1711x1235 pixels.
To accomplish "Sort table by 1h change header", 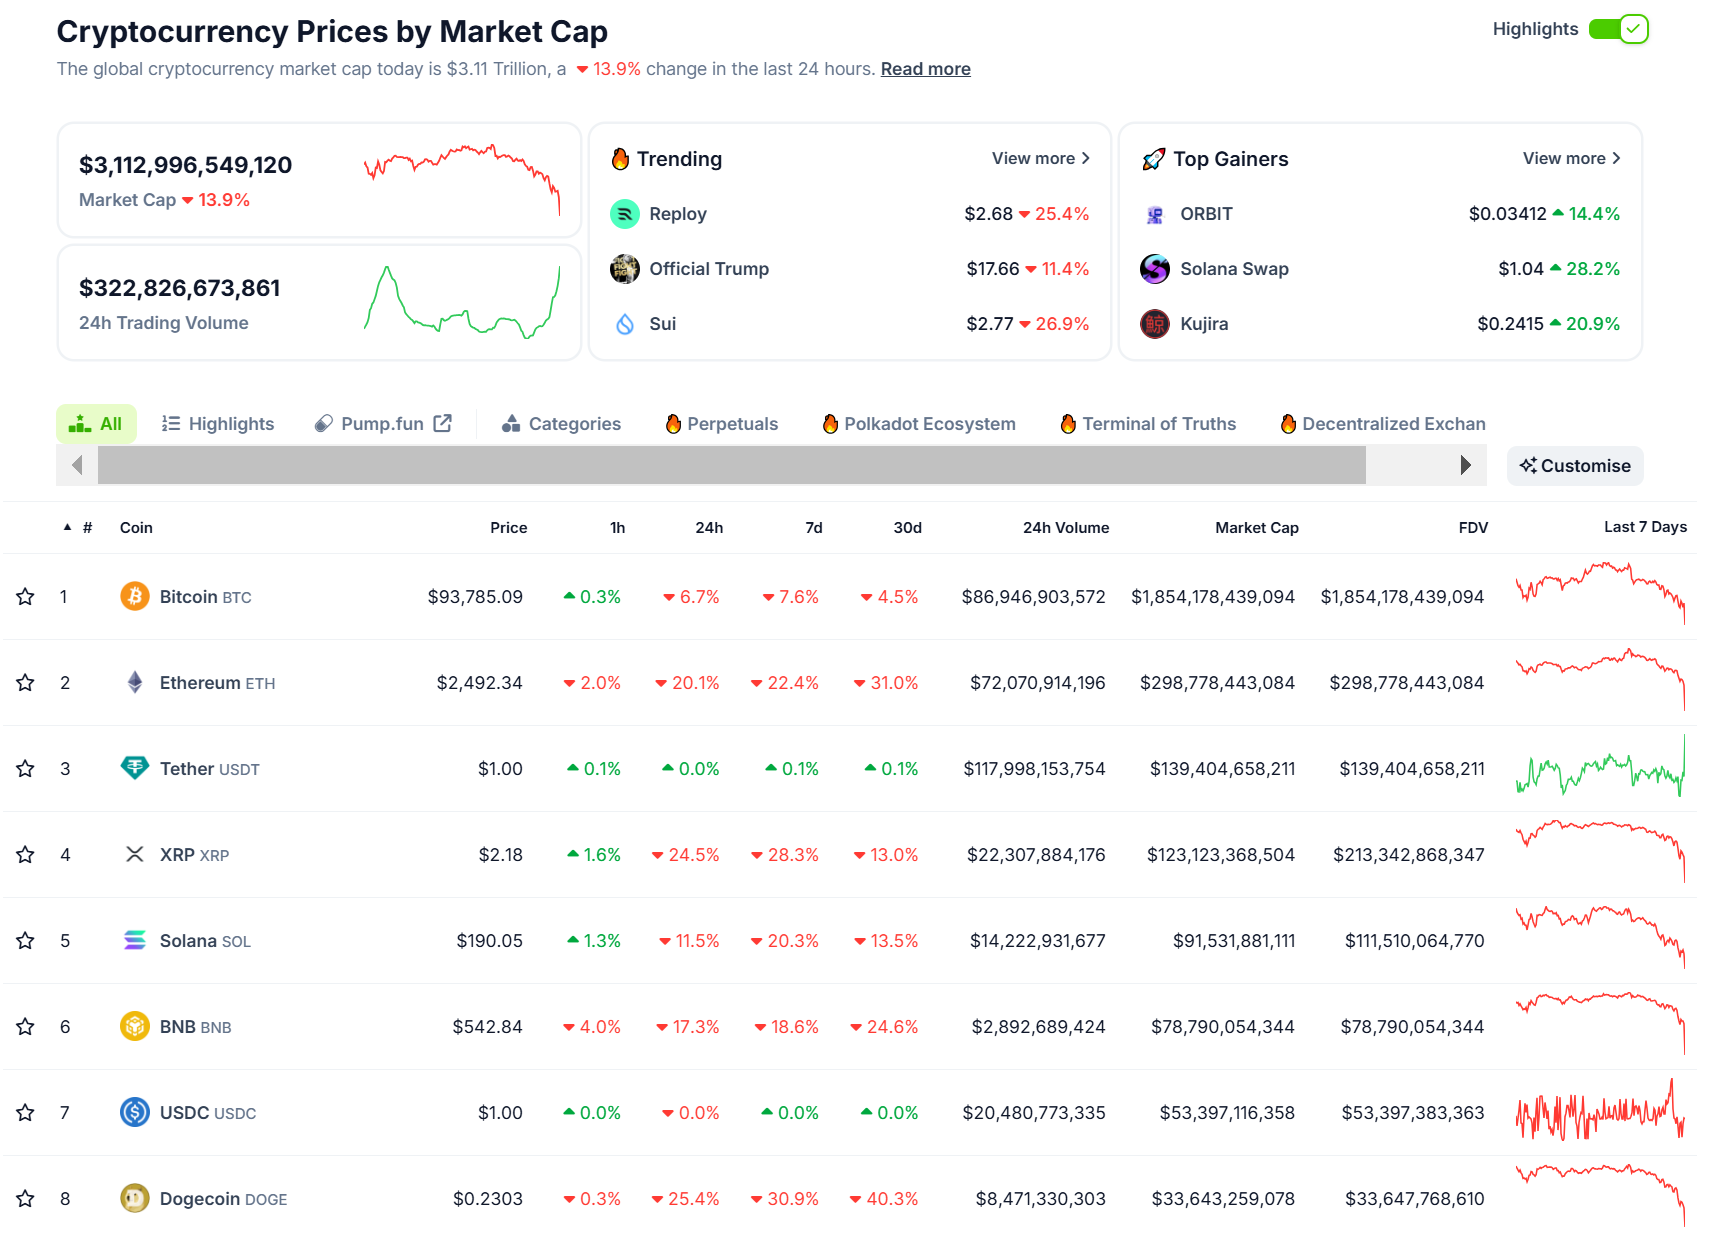I will (618, 527).
